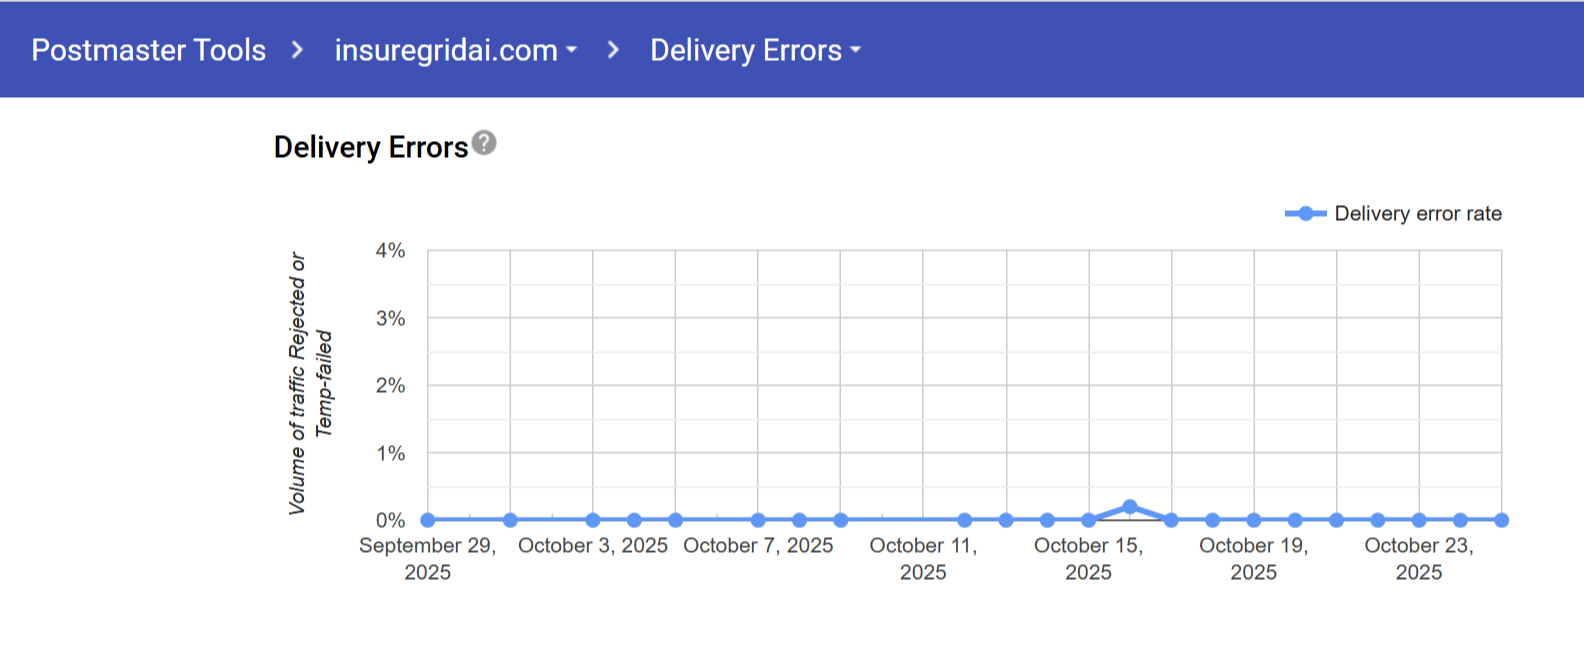
Task: Click the October 7 data point on chart
Action: pos(758,520)
